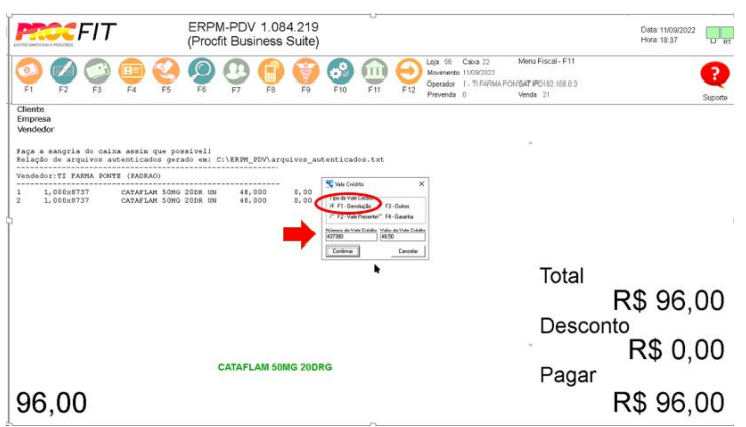Open the F6 magnifier search icon
This screenshot has width=746, height=427.
[x=201, y=71]
